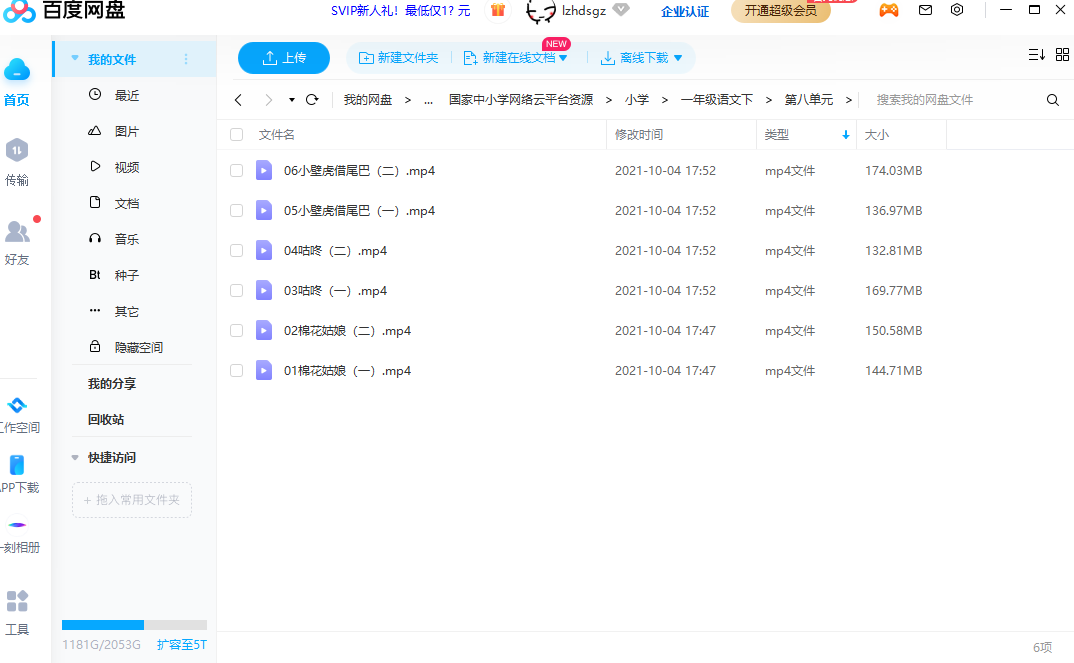Click the storage usage progress bar
This screenshot has height=663, width=1074.
[134, 625]
